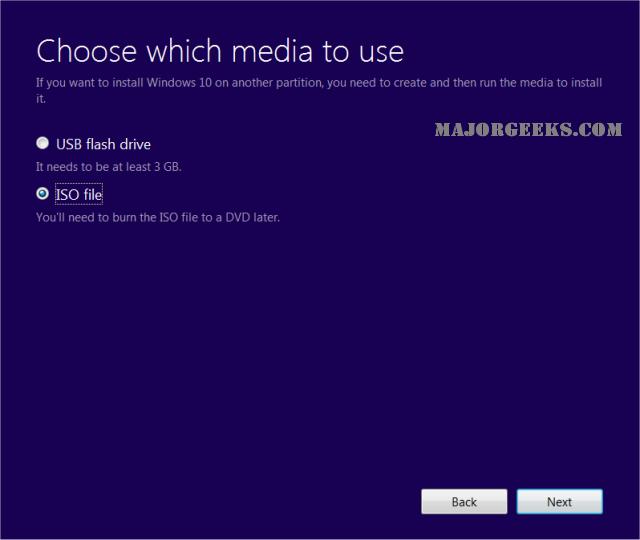Go back with the Back button
Viewport: 640px width, 540px height.
[x=464, y=502]
